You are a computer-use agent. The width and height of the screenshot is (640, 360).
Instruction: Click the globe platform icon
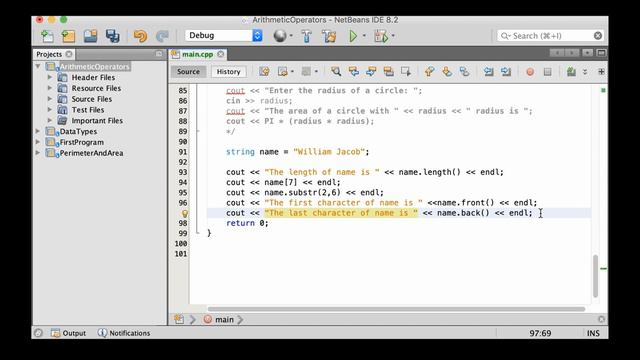(x=280, y=36)
